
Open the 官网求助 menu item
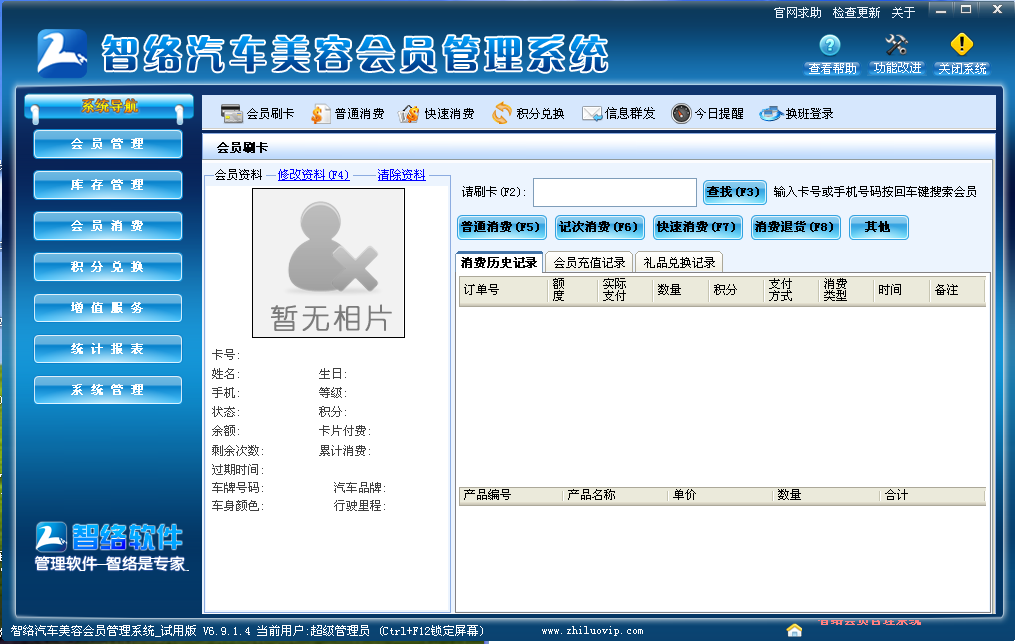[x=798, y=12]
